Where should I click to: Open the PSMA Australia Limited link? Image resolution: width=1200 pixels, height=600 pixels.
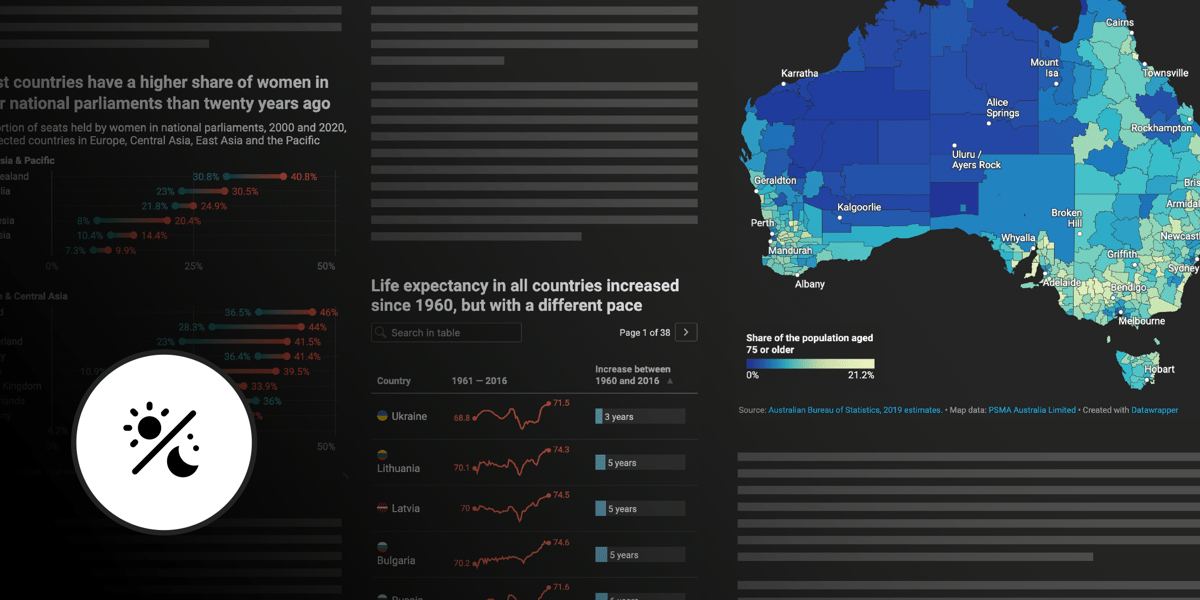pyautogui.click(x=1032, y=410)
